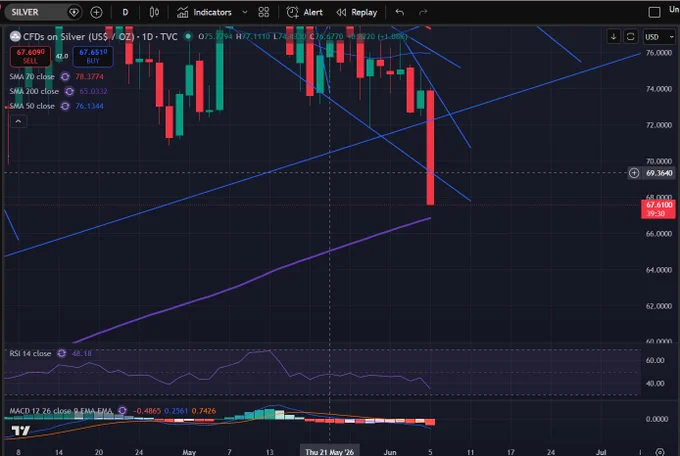Click the 64.0000 price scale label
The height and width of the screenshot is (456, 680).
(659, 270)
